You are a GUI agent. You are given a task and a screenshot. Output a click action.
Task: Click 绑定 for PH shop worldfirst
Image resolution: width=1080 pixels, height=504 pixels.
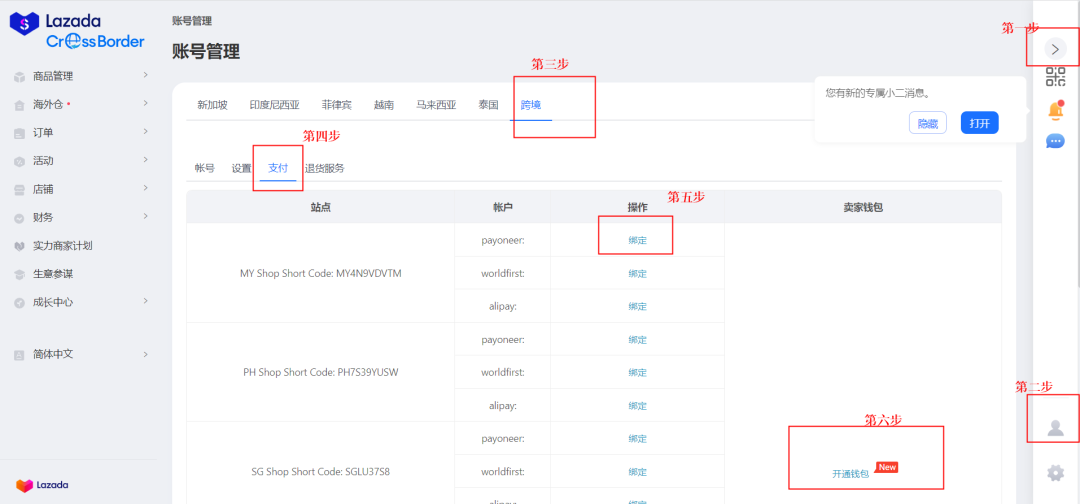pyautogui.click(x=638, y=372)
